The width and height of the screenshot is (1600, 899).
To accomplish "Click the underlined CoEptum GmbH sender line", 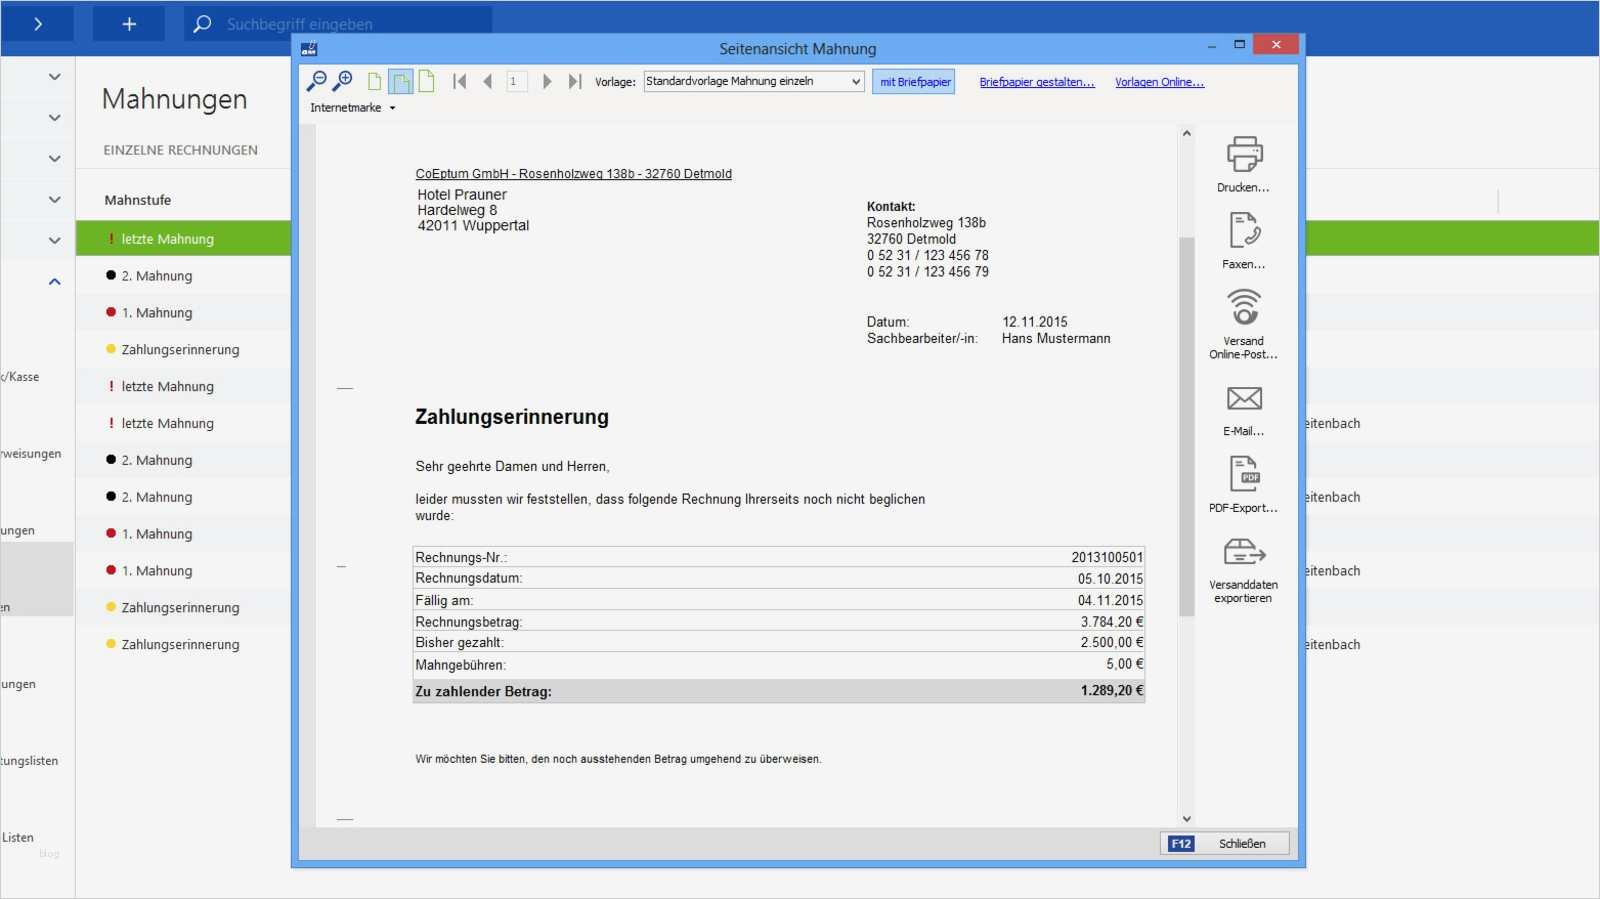I will coord(574,174).
